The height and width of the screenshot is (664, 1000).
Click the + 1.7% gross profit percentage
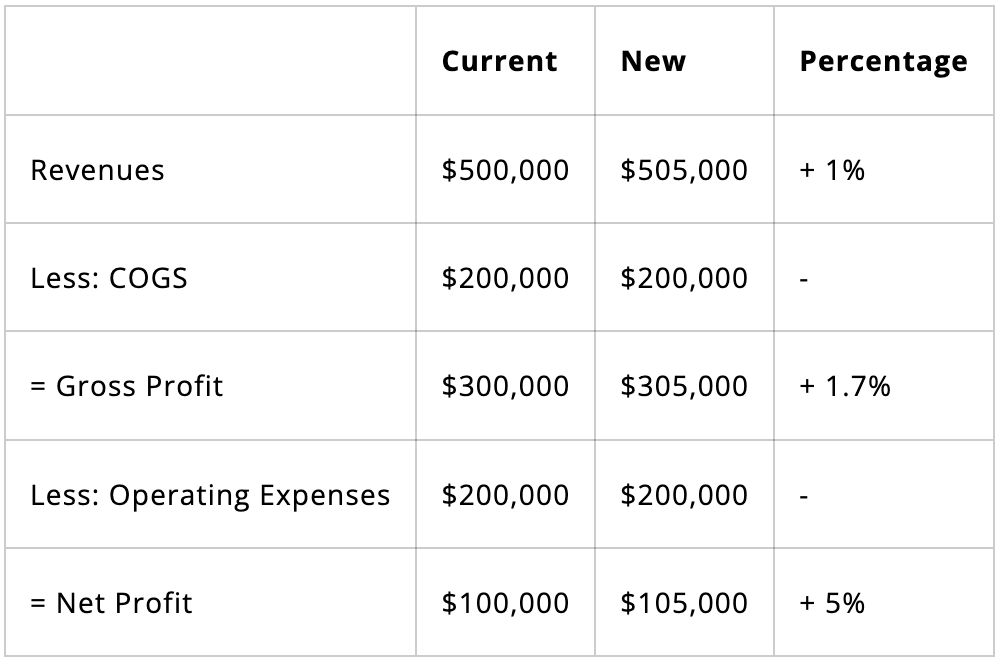pyautogui.click(x=845, y=386)
